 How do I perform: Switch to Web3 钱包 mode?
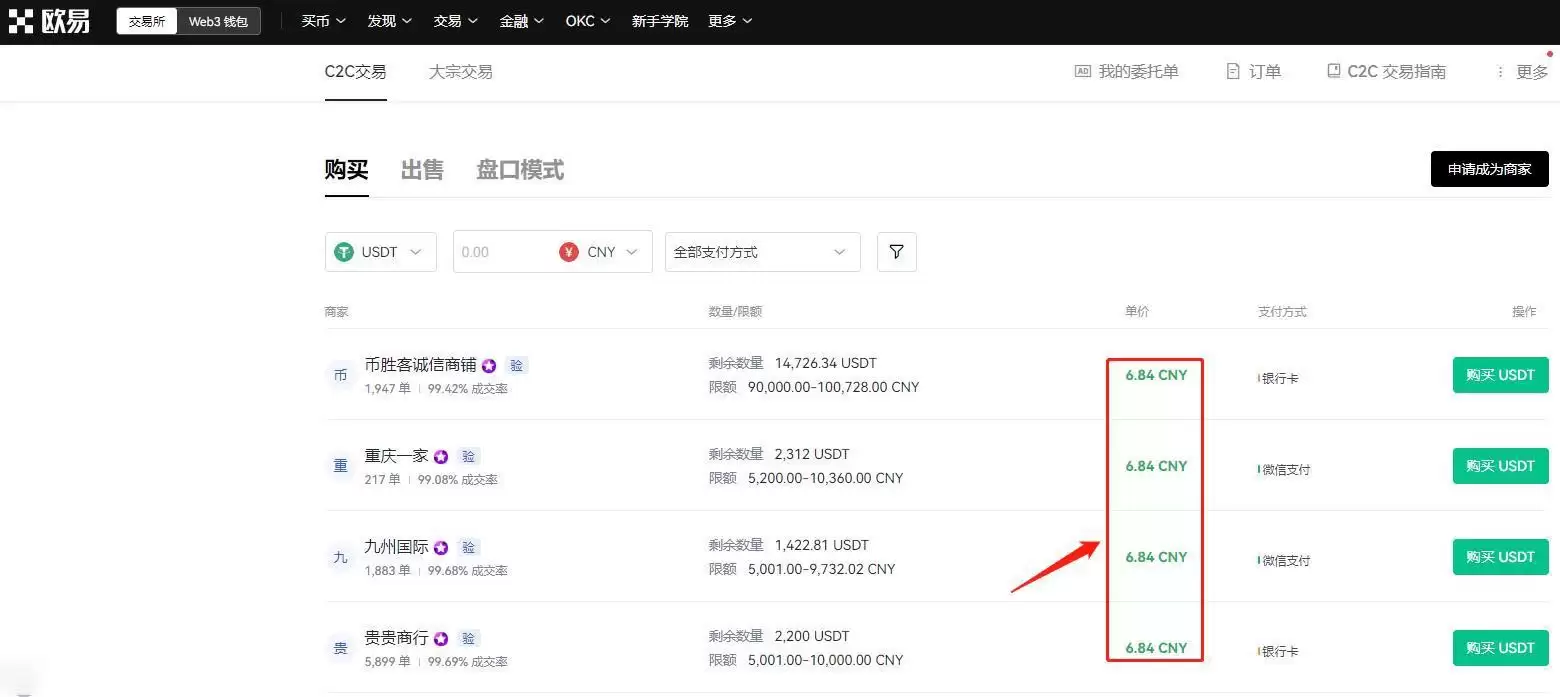(218, 20)
